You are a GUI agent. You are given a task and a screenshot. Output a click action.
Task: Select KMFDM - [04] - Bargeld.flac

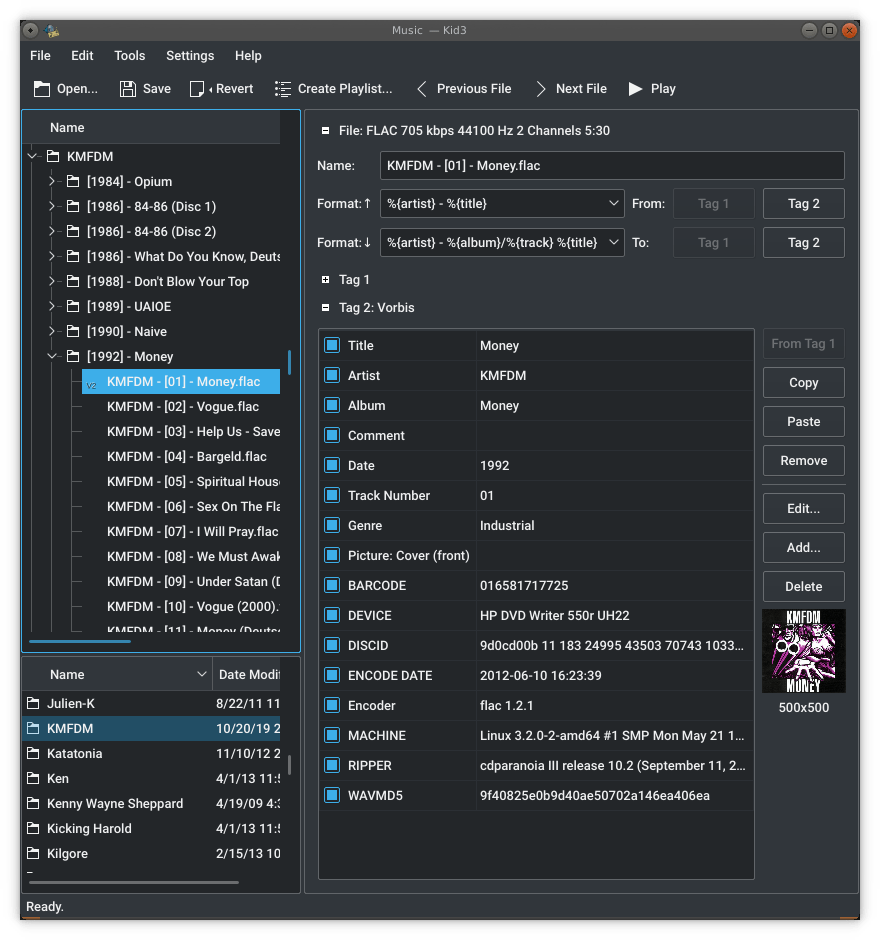coord(186,457)
